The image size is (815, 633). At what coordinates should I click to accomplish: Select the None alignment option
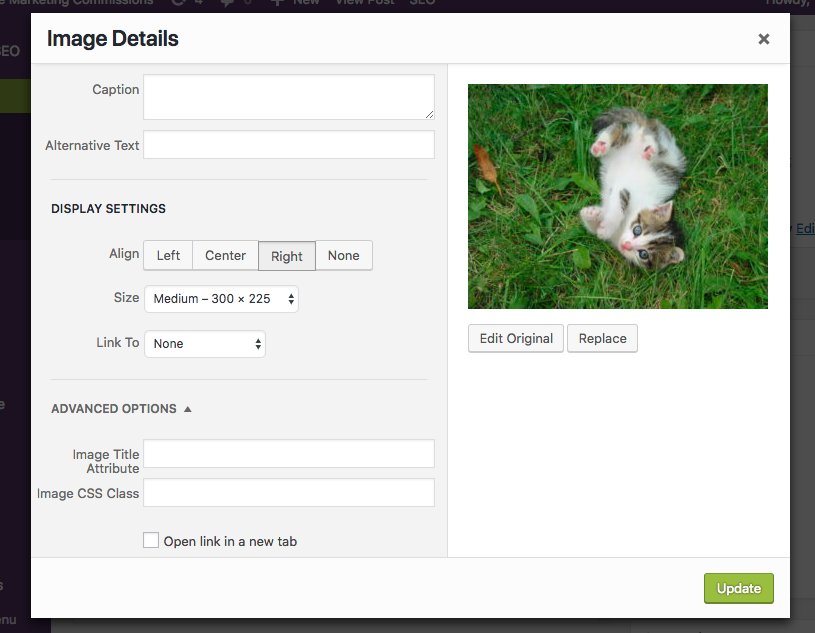coord(343,256)
